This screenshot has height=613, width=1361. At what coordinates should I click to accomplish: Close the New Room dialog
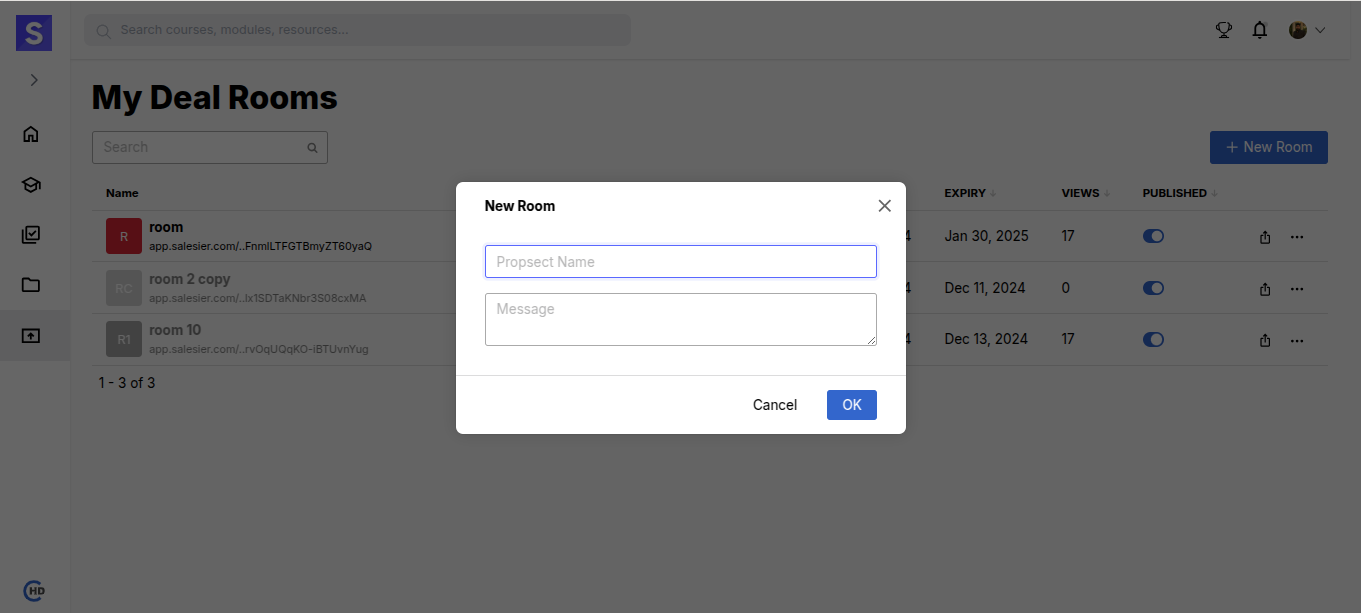[x=884, y=206]
